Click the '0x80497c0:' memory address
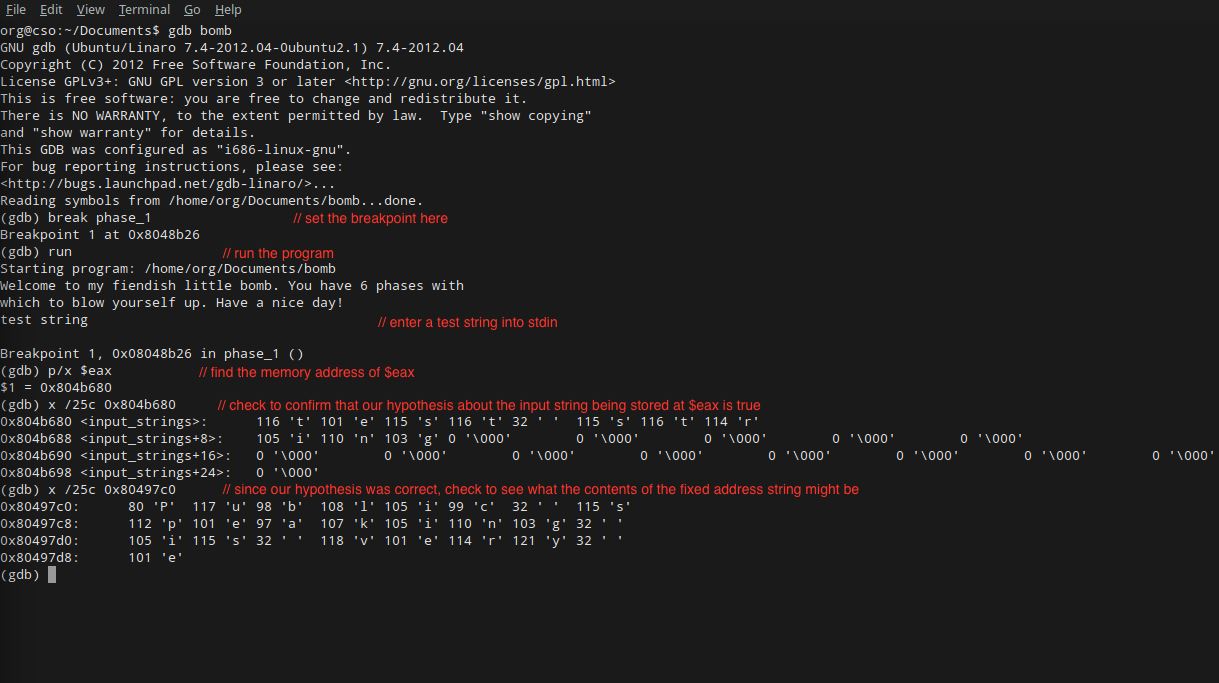 40,507
